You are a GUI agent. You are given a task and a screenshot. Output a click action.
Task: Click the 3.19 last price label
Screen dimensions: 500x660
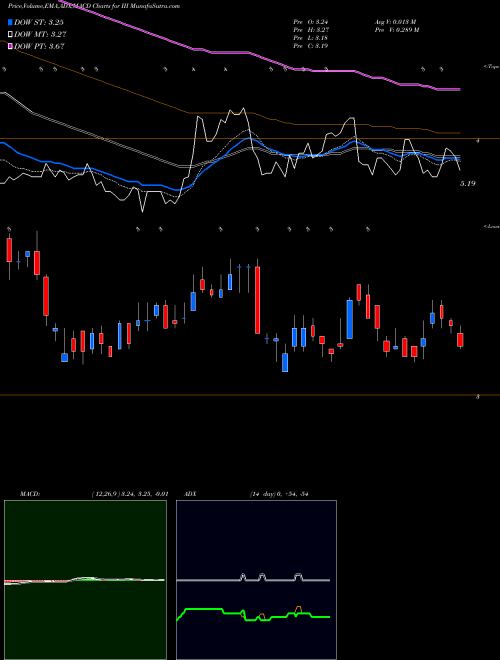click(x=468, y=184)
